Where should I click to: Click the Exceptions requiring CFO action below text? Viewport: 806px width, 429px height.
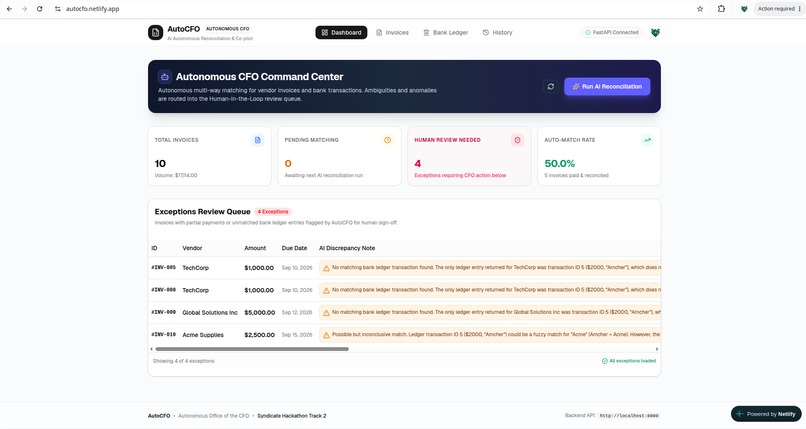click(x=460, y=175)
